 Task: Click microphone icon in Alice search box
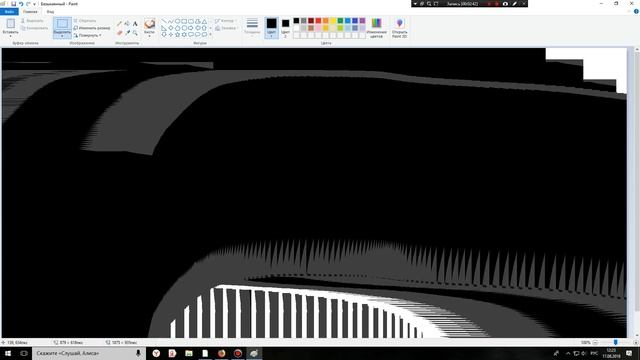tap(138, 353)
